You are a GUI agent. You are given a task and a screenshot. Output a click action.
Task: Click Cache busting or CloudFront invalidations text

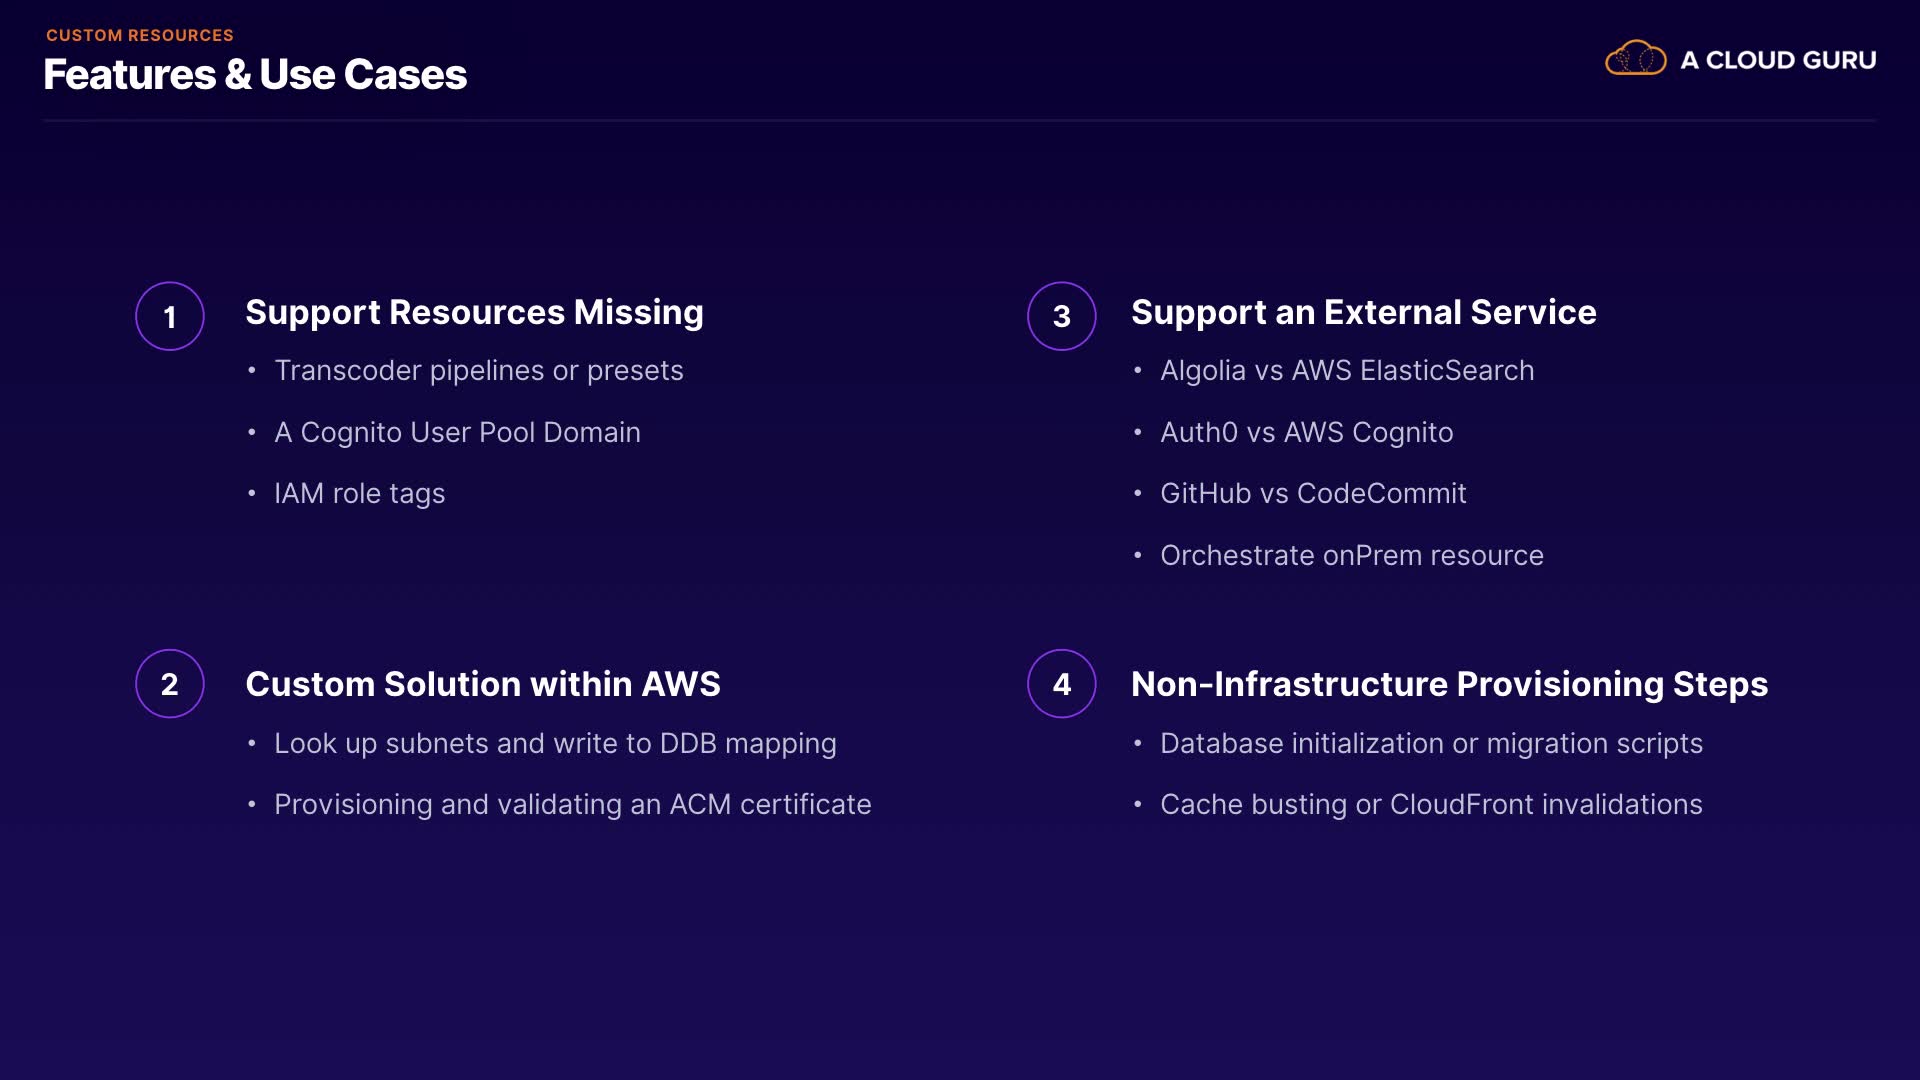1430,805
